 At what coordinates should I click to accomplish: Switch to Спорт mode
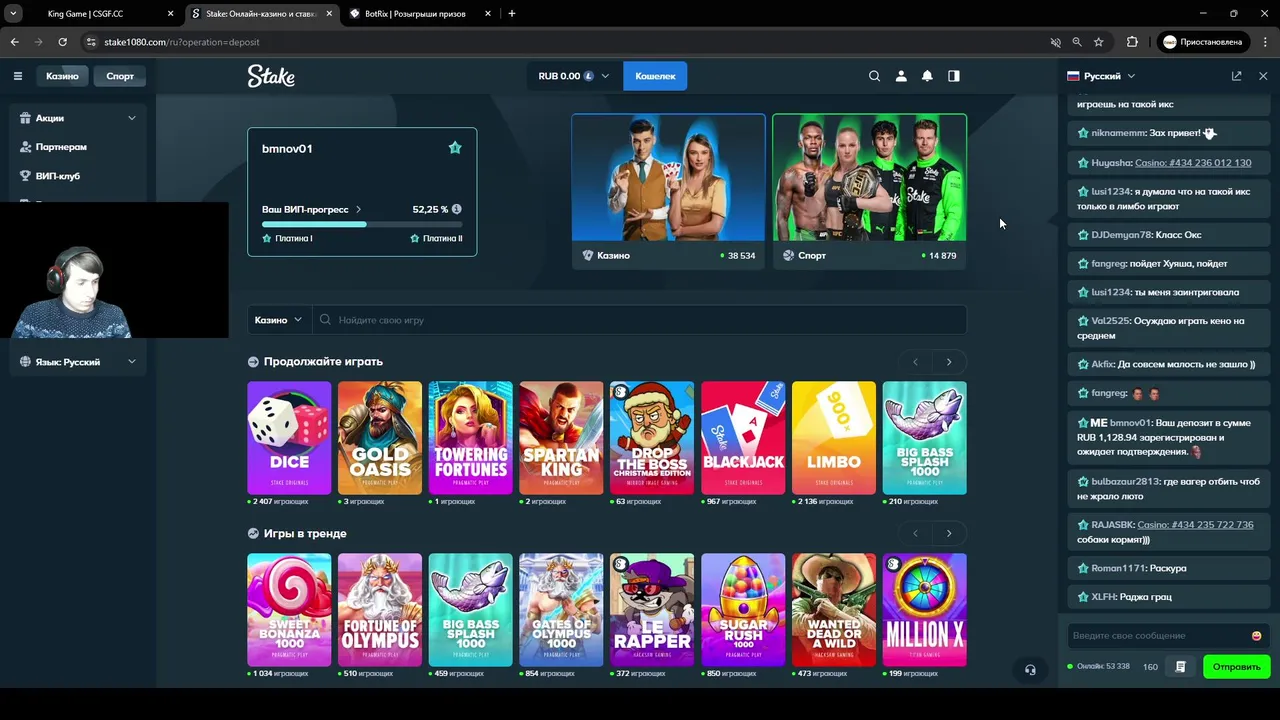120,76
